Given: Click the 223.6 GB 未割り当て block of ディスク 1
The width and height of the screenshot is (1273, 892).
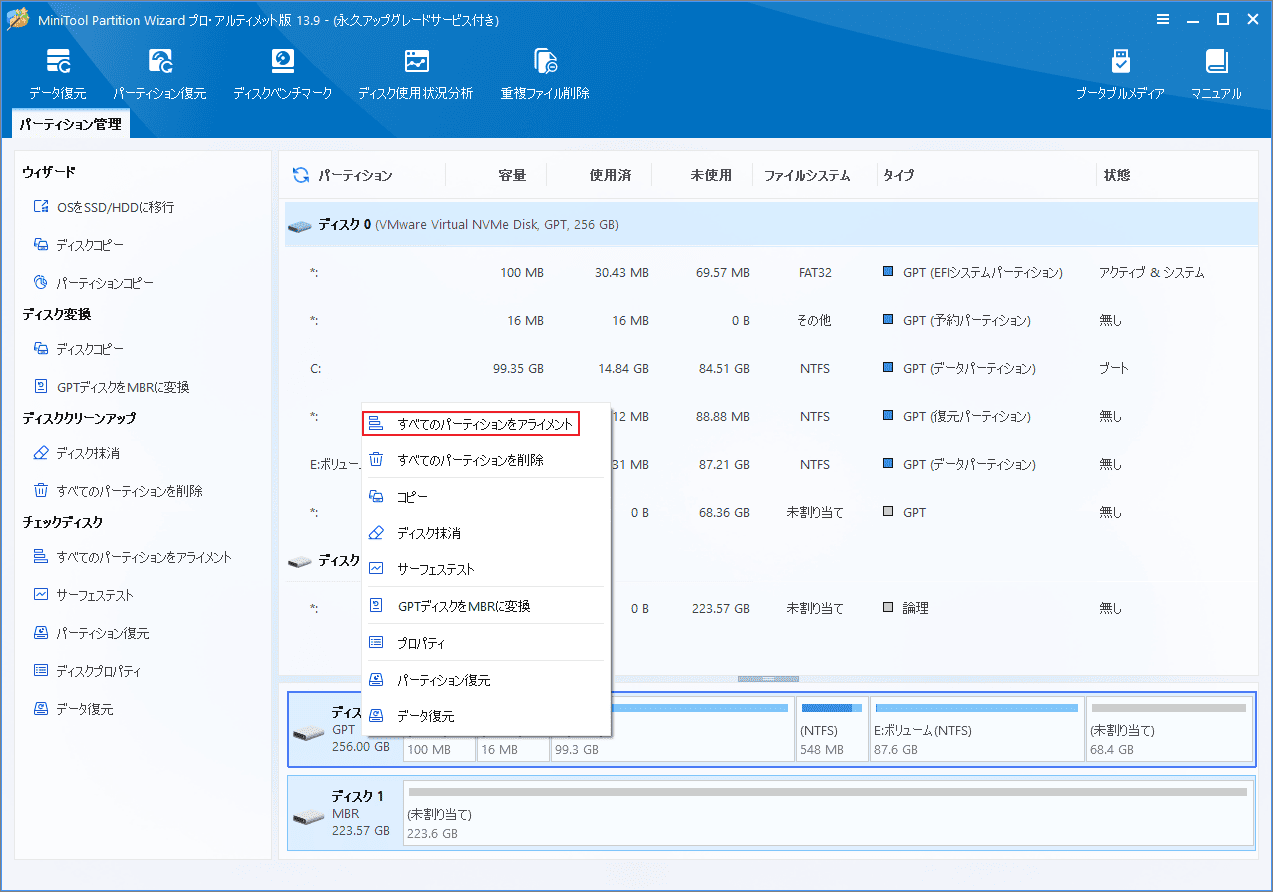Looking at the screenshot, I should [828, 813].
